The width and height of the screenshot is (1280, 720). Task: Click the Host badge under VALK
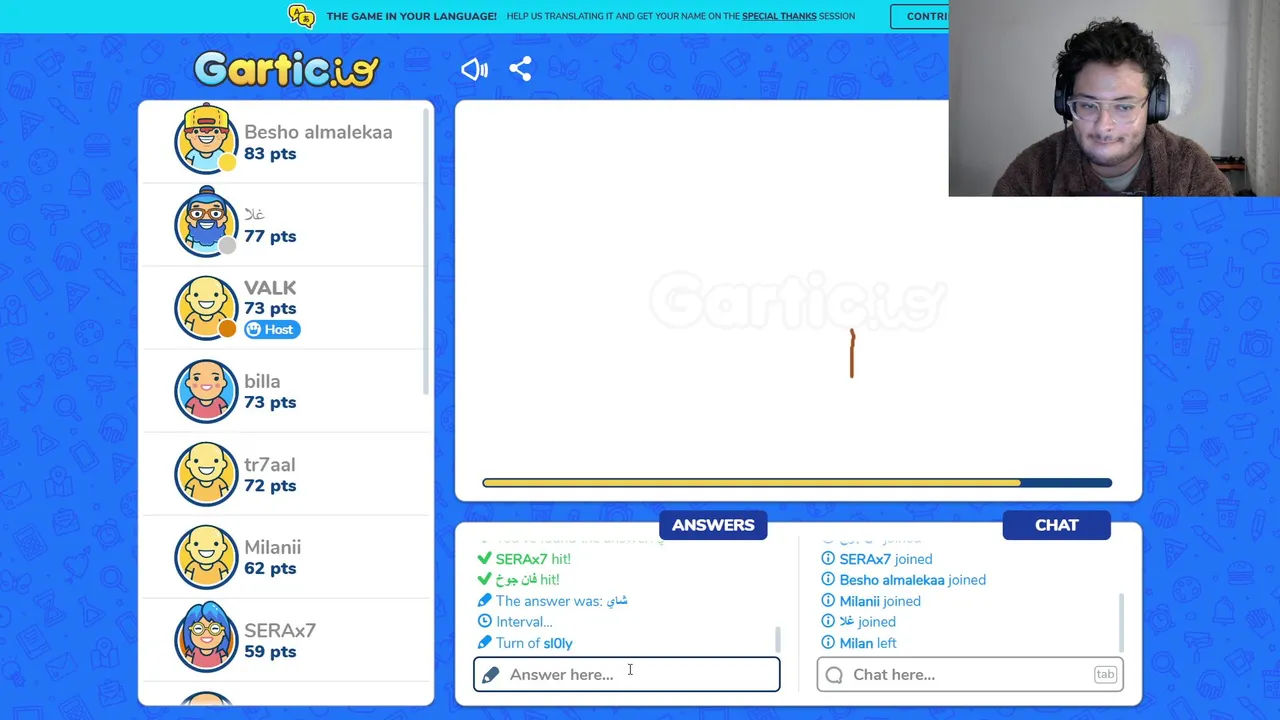[x=272, y=330]
